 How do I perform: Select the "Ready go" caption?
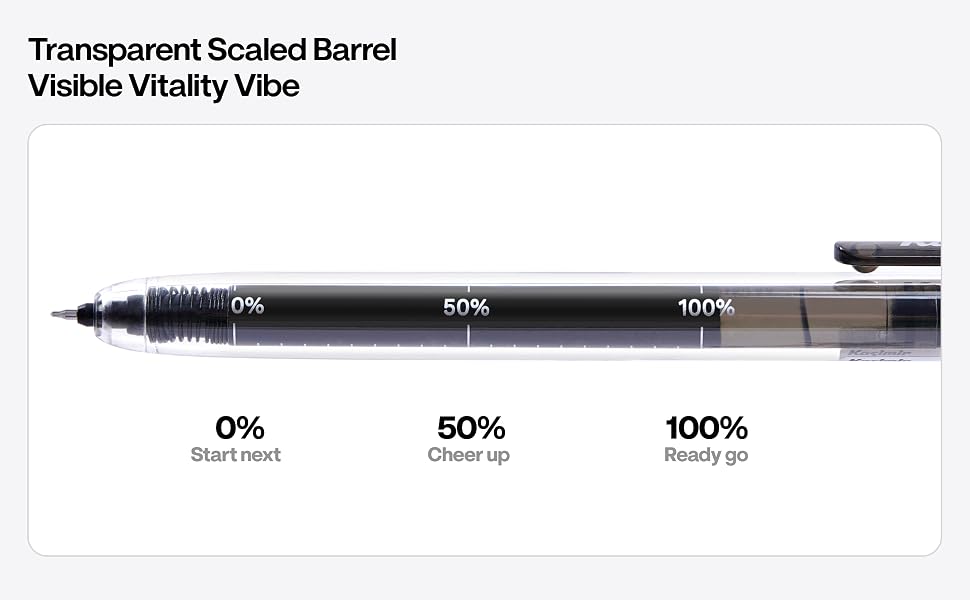[706, 455]
